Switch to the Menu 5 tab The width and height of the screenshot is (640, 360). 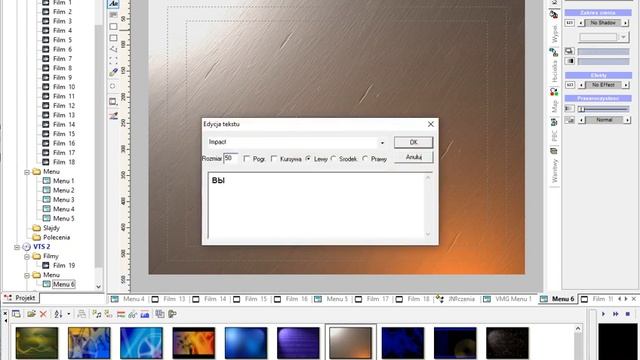point(331,299)
